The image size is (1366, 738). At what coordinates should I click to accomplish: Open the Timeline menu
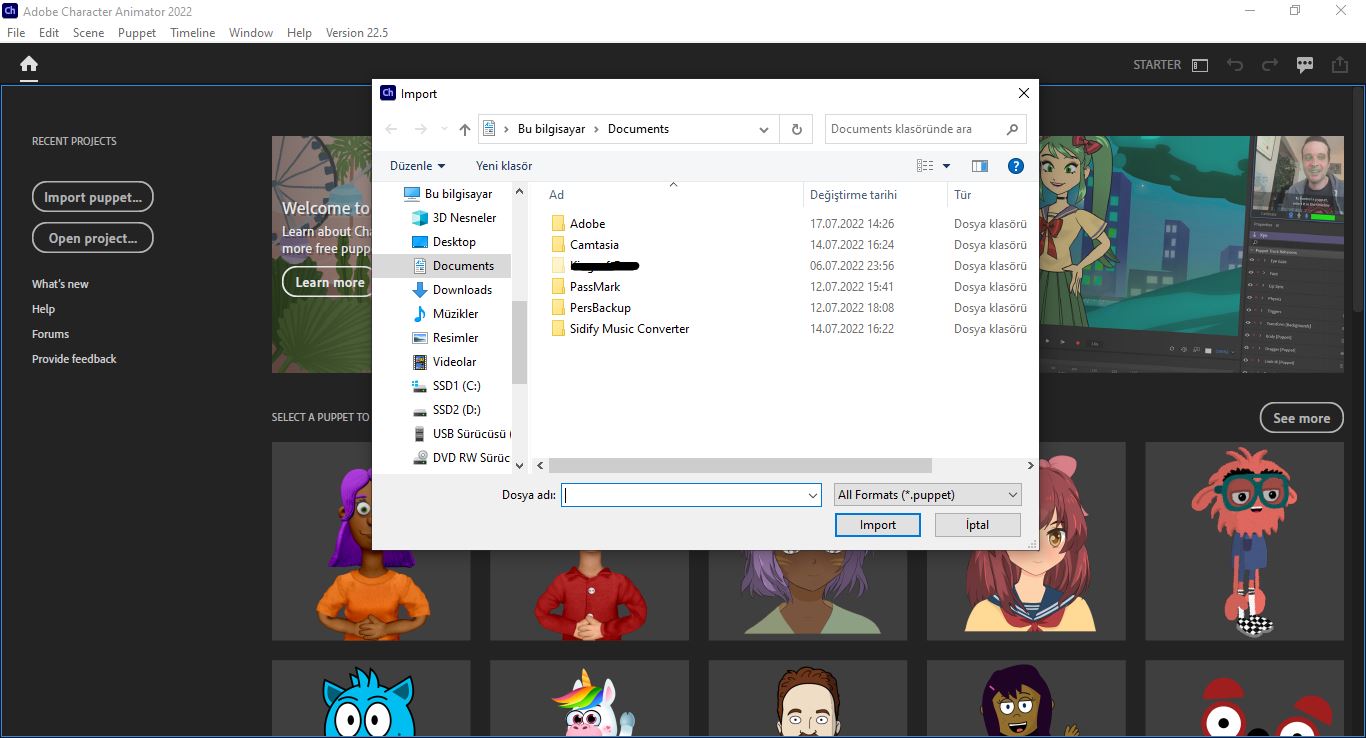(x=192, y=33)
